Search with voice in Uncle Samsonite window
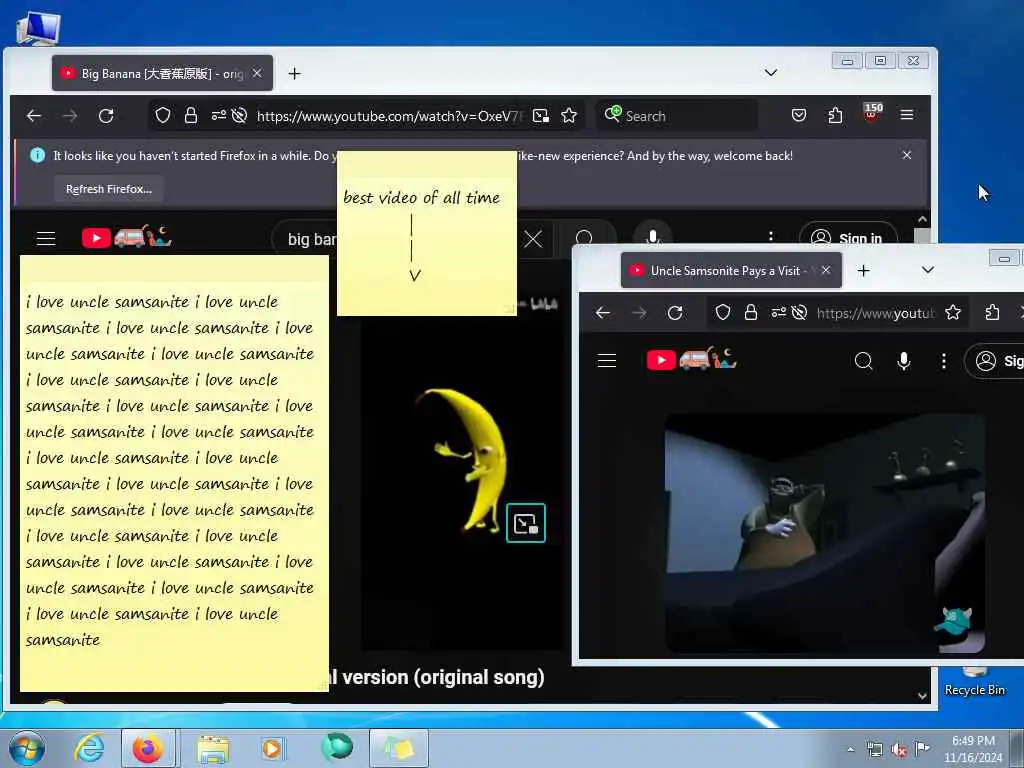 tap(904, 360)
